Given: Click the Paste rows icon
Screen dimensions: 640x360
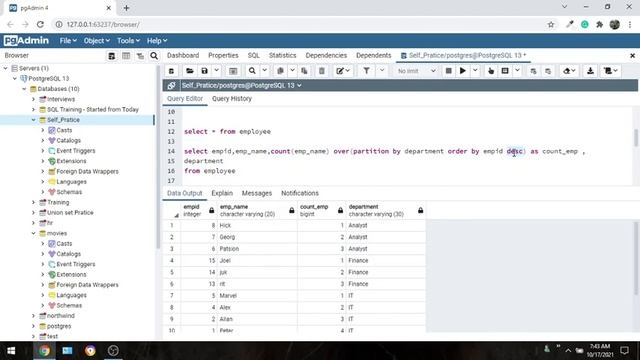Looking at the screenshot, I should 304,71.
